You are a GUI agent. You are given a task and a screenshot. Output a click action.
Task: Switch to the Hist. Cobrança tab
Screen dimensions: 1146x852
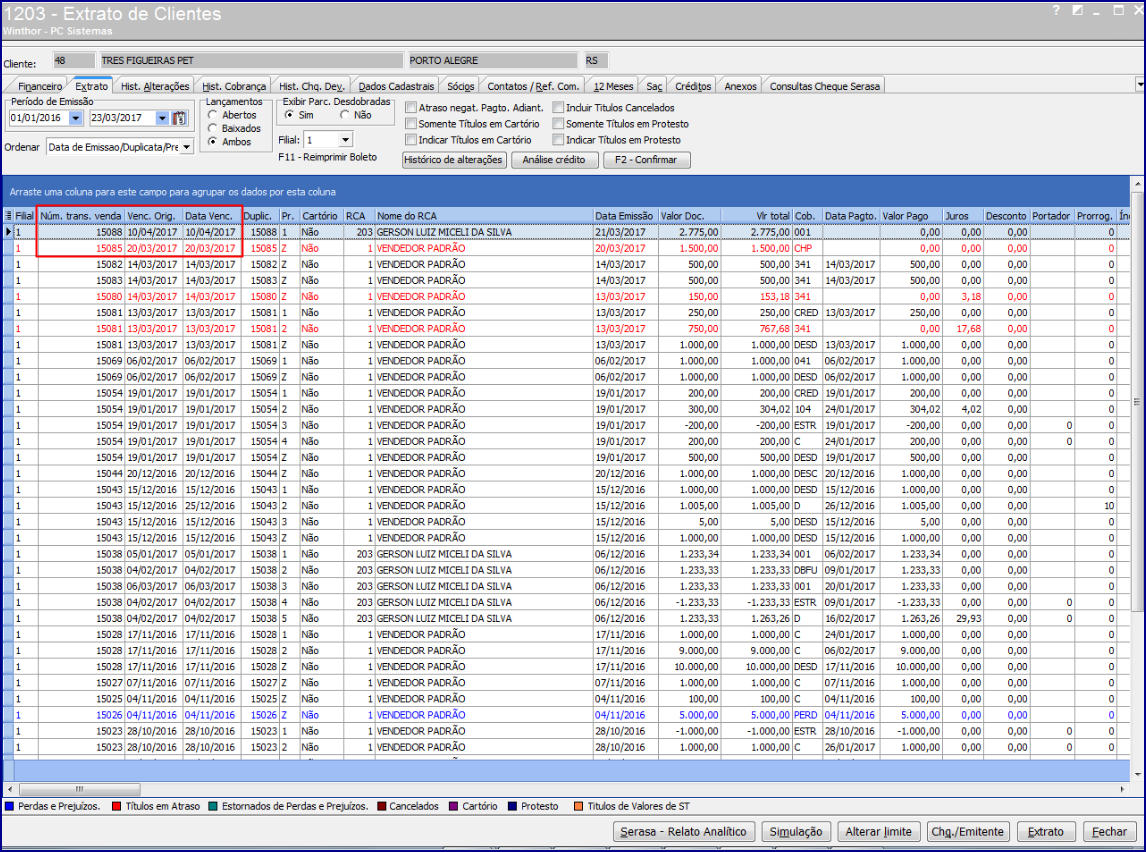[x=234, y=86]
